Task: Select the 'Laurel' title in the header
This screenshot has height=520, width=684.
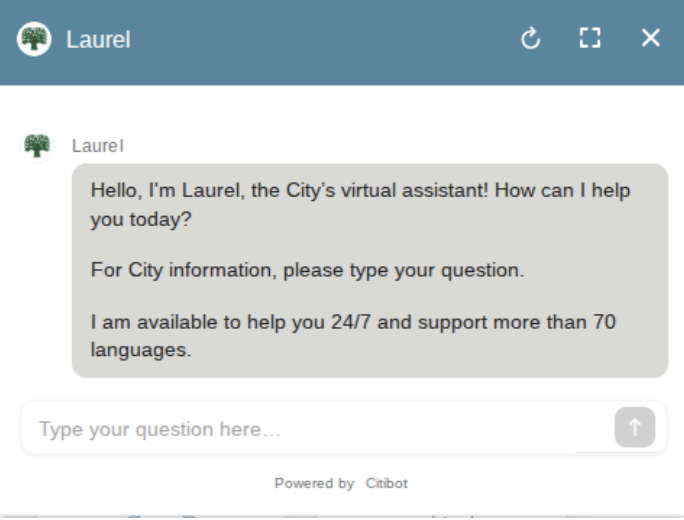Action: coord(98,39)
